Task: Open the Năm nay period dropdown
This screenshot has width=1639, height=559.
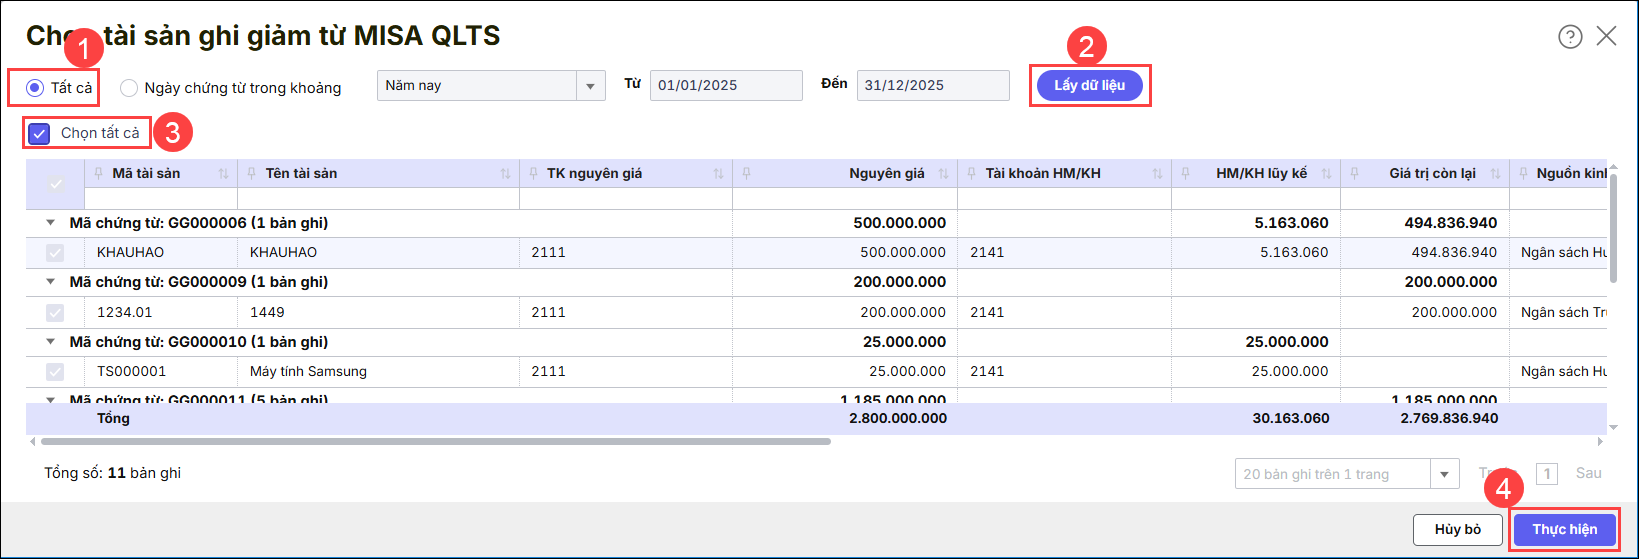Action: pyautogui.click(x=590, y=86)
